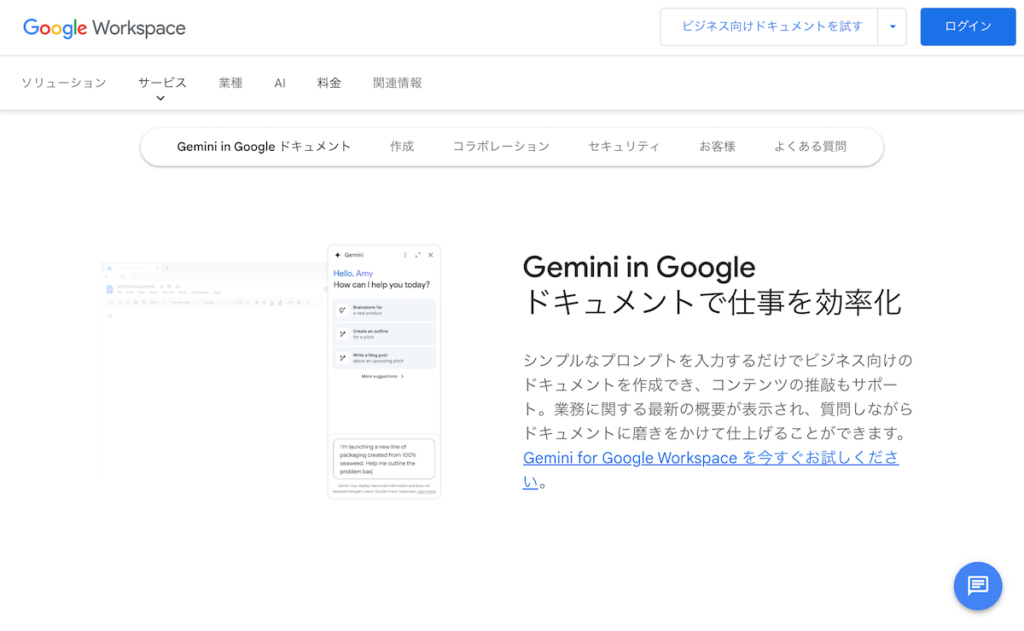
Task: Click the heading Gemini in Google ドキュメントで仕事を効率化
Action: [x=712, y=285]
